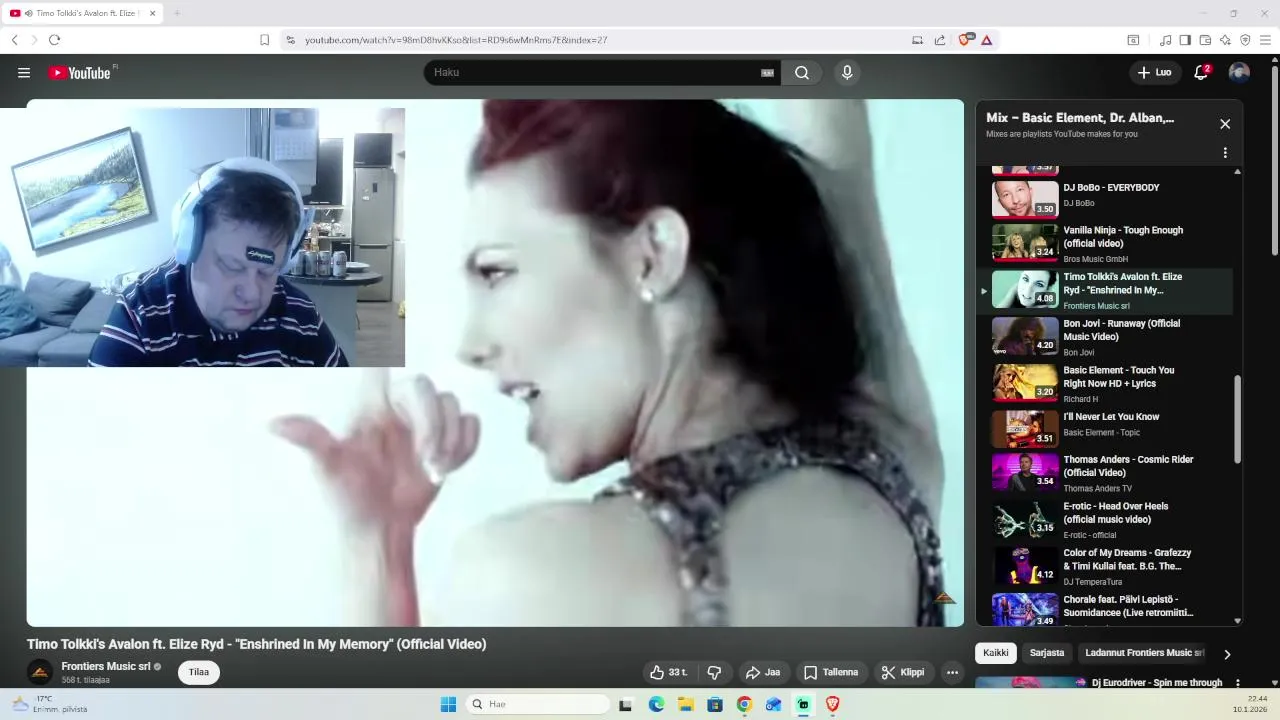The width and height of the screenshot is (1280, 720).
Task: Click the main video player area
Action: click(x=495, y=363)
